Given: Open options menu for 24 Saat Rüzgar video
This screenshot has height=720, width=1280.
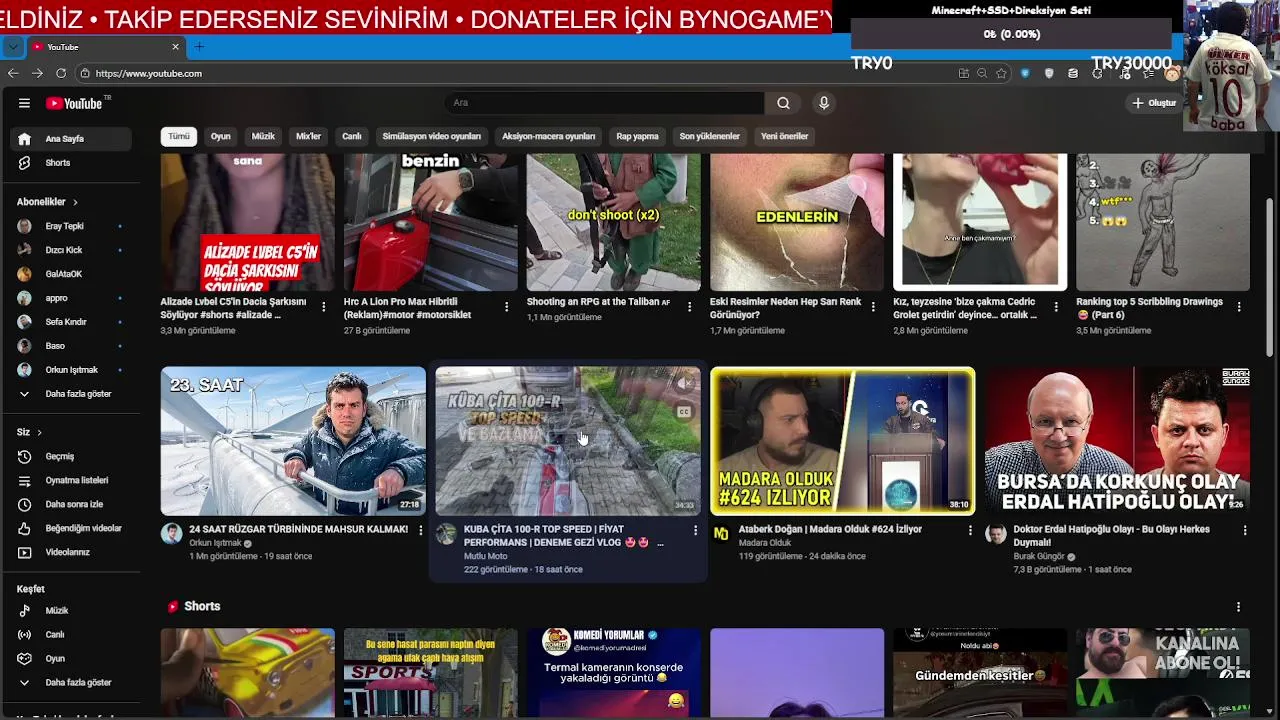Looking at the screenshot, I should pos(420,530).
